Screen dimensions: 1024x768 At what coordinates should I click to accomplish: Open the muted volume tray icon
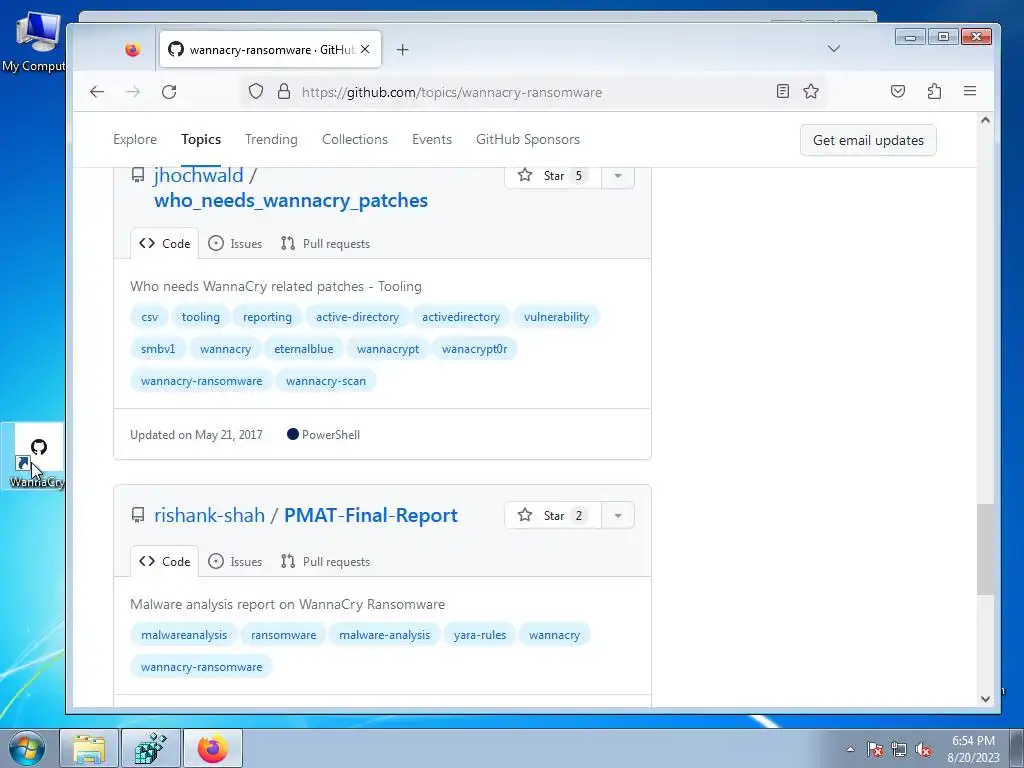click(923, 749)
